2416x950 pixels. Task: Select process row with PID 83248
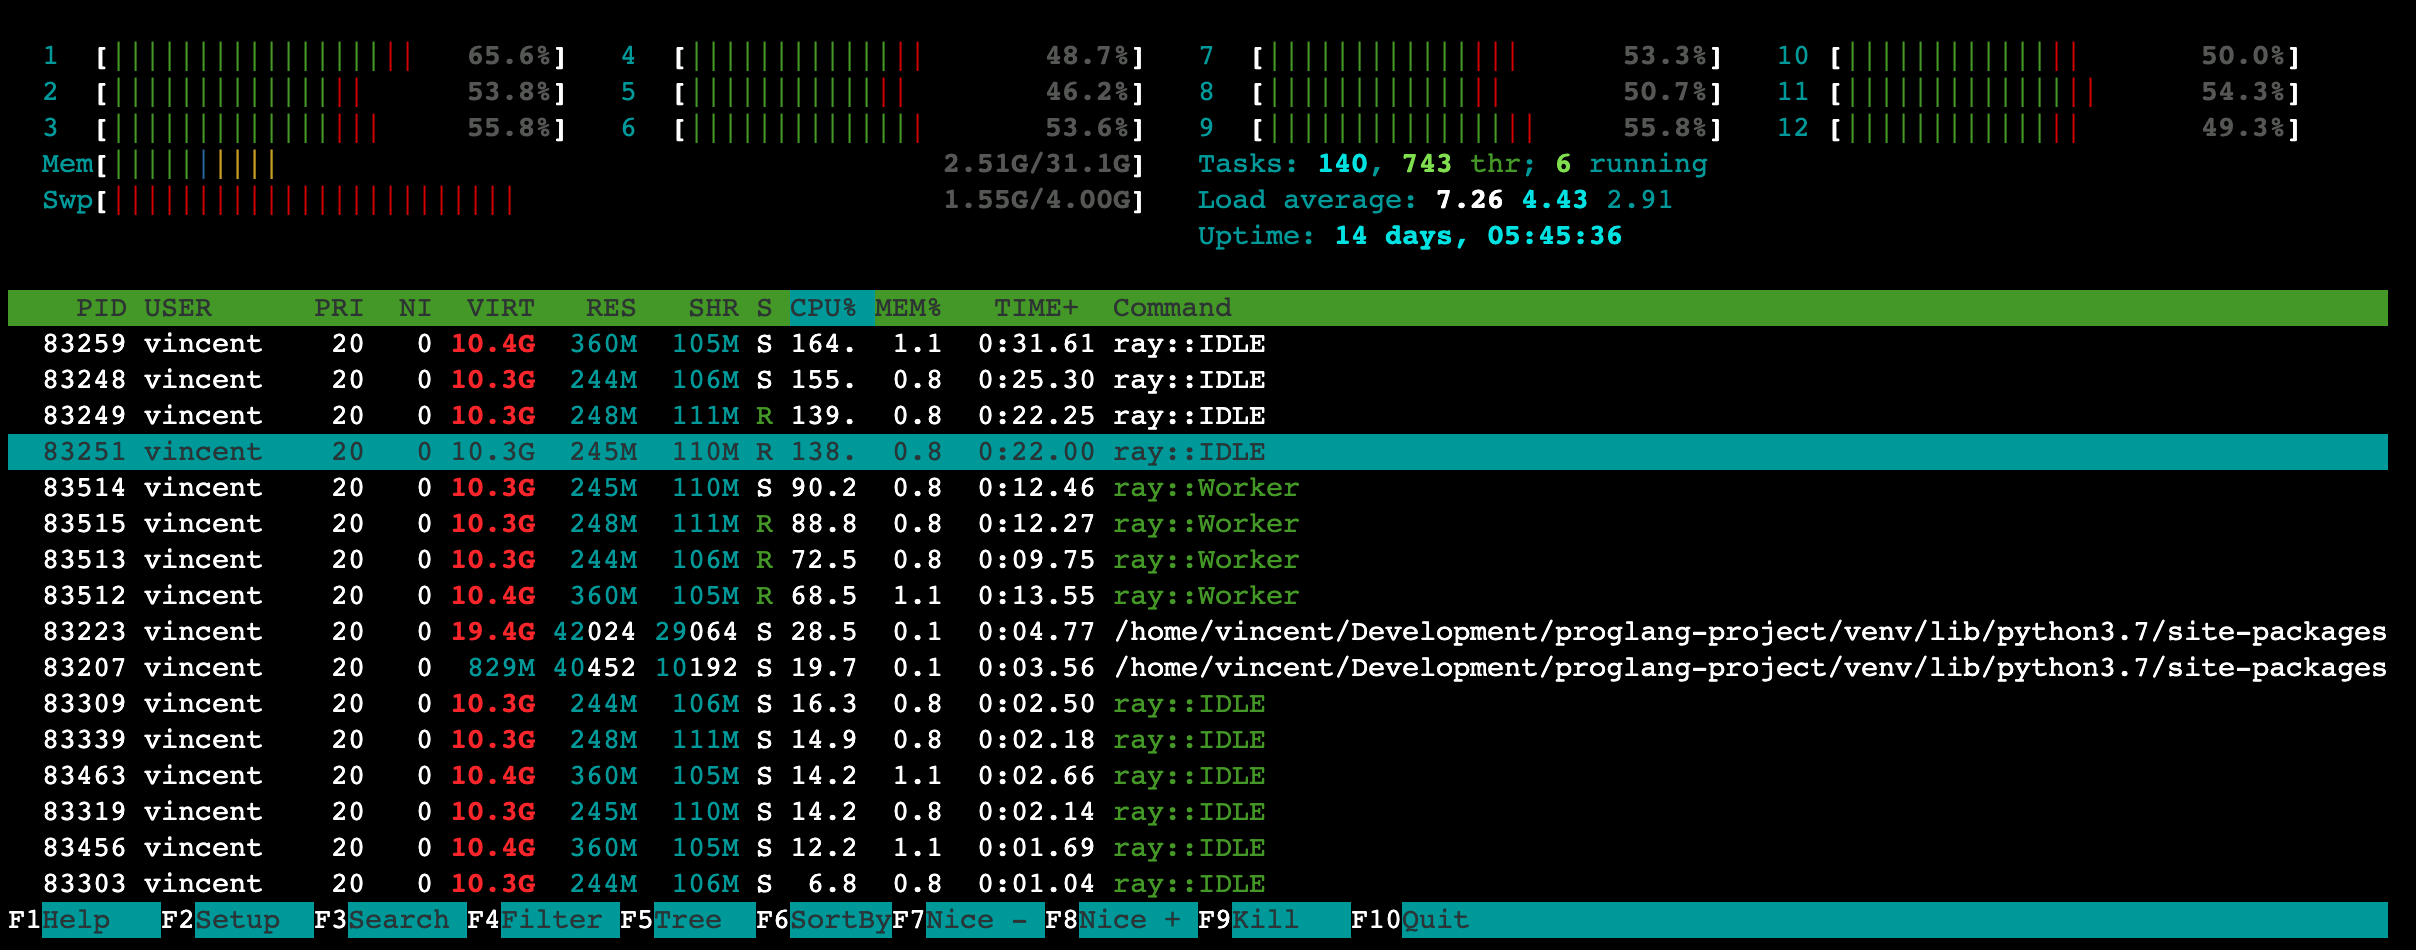(x=1198, y=380)
